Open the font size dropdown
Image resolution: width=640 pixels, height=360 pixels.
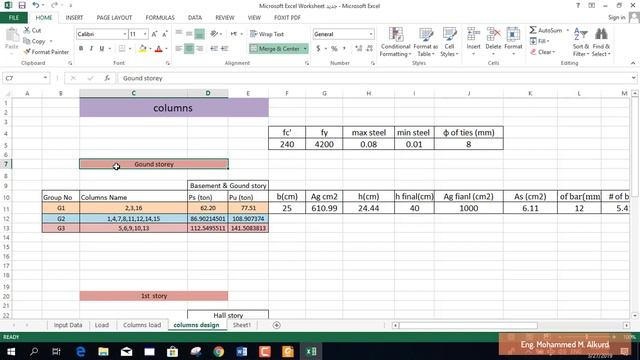pyautogui.click(x=145, y=34)
